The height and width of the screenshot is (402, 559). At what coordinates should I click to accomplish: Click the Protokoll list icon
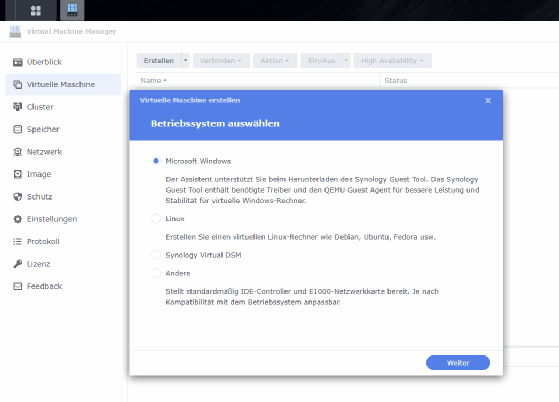(17, 241)
